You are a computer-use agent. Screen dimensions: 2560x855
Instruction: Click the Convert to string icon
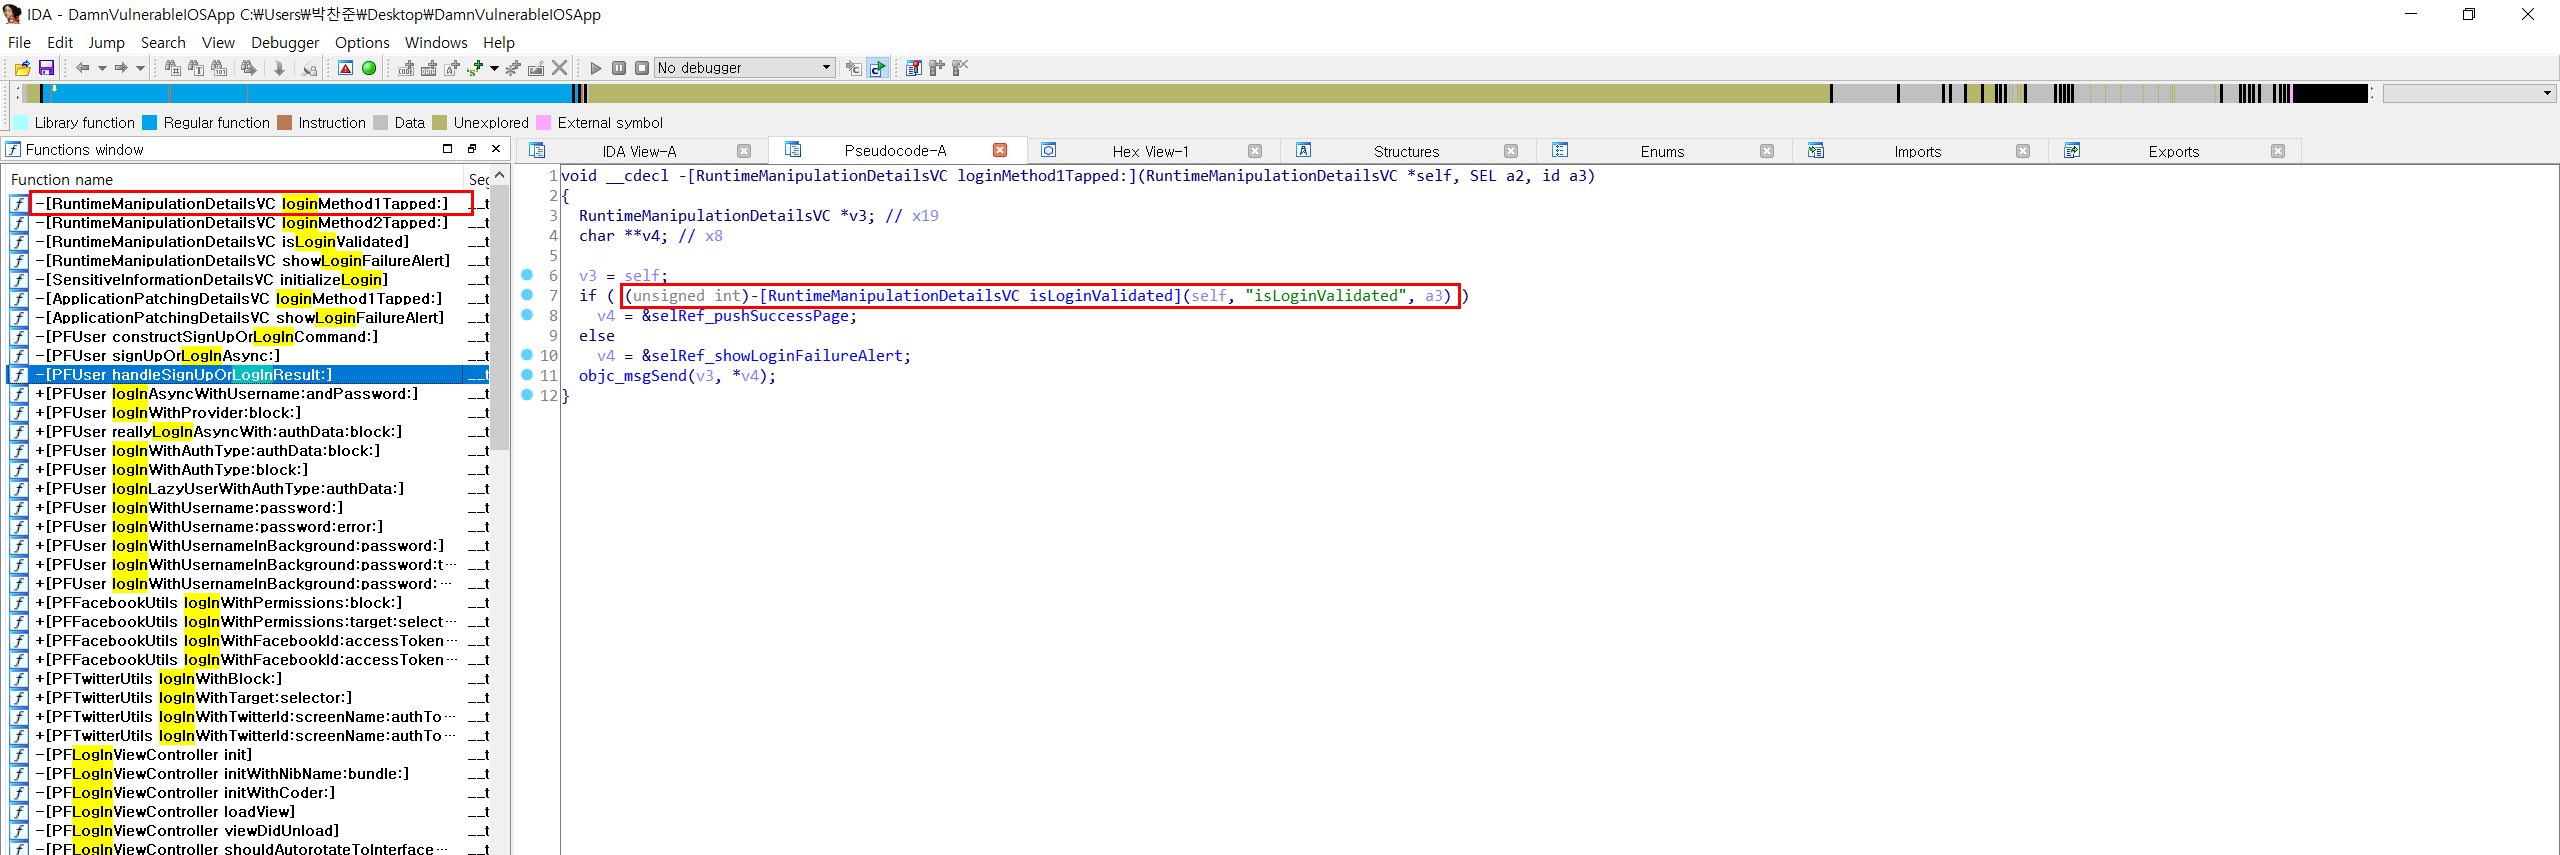tap(452, 68)
